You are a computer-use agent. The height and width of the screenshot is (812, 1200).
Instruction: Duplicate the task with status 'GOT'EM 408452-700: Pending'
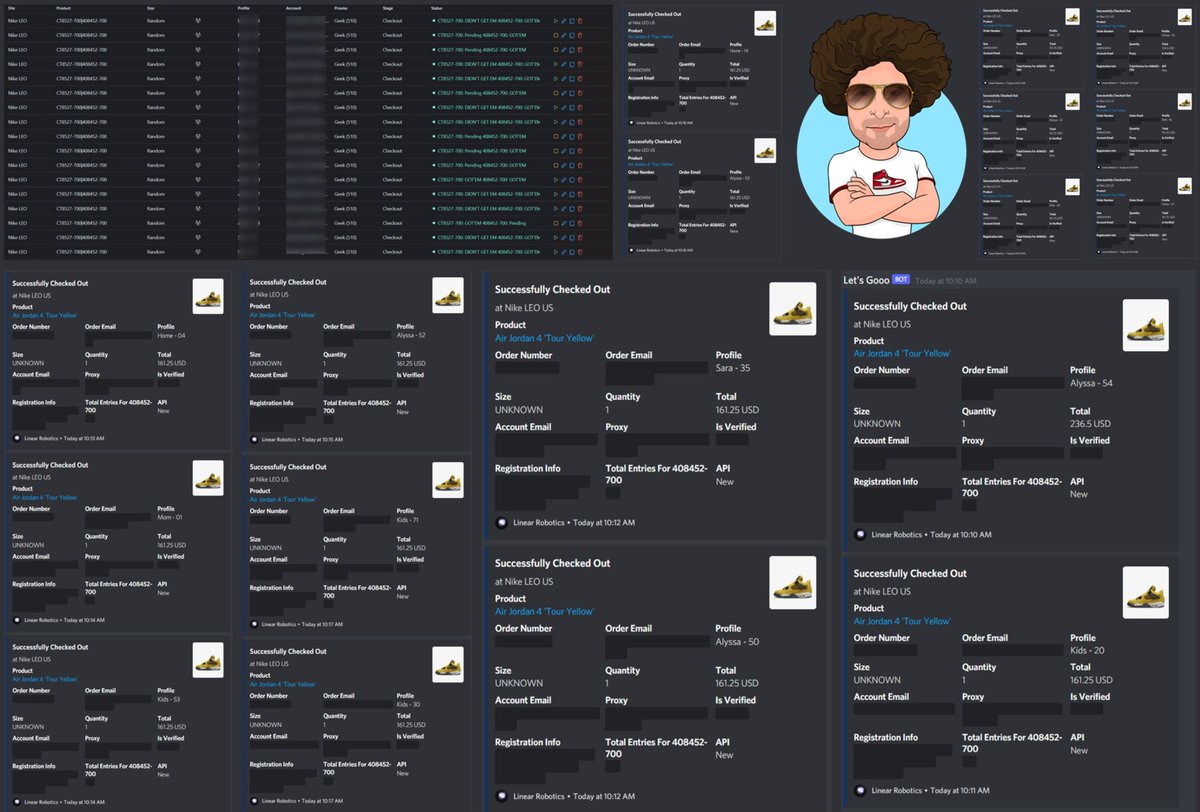coord(572,223)
